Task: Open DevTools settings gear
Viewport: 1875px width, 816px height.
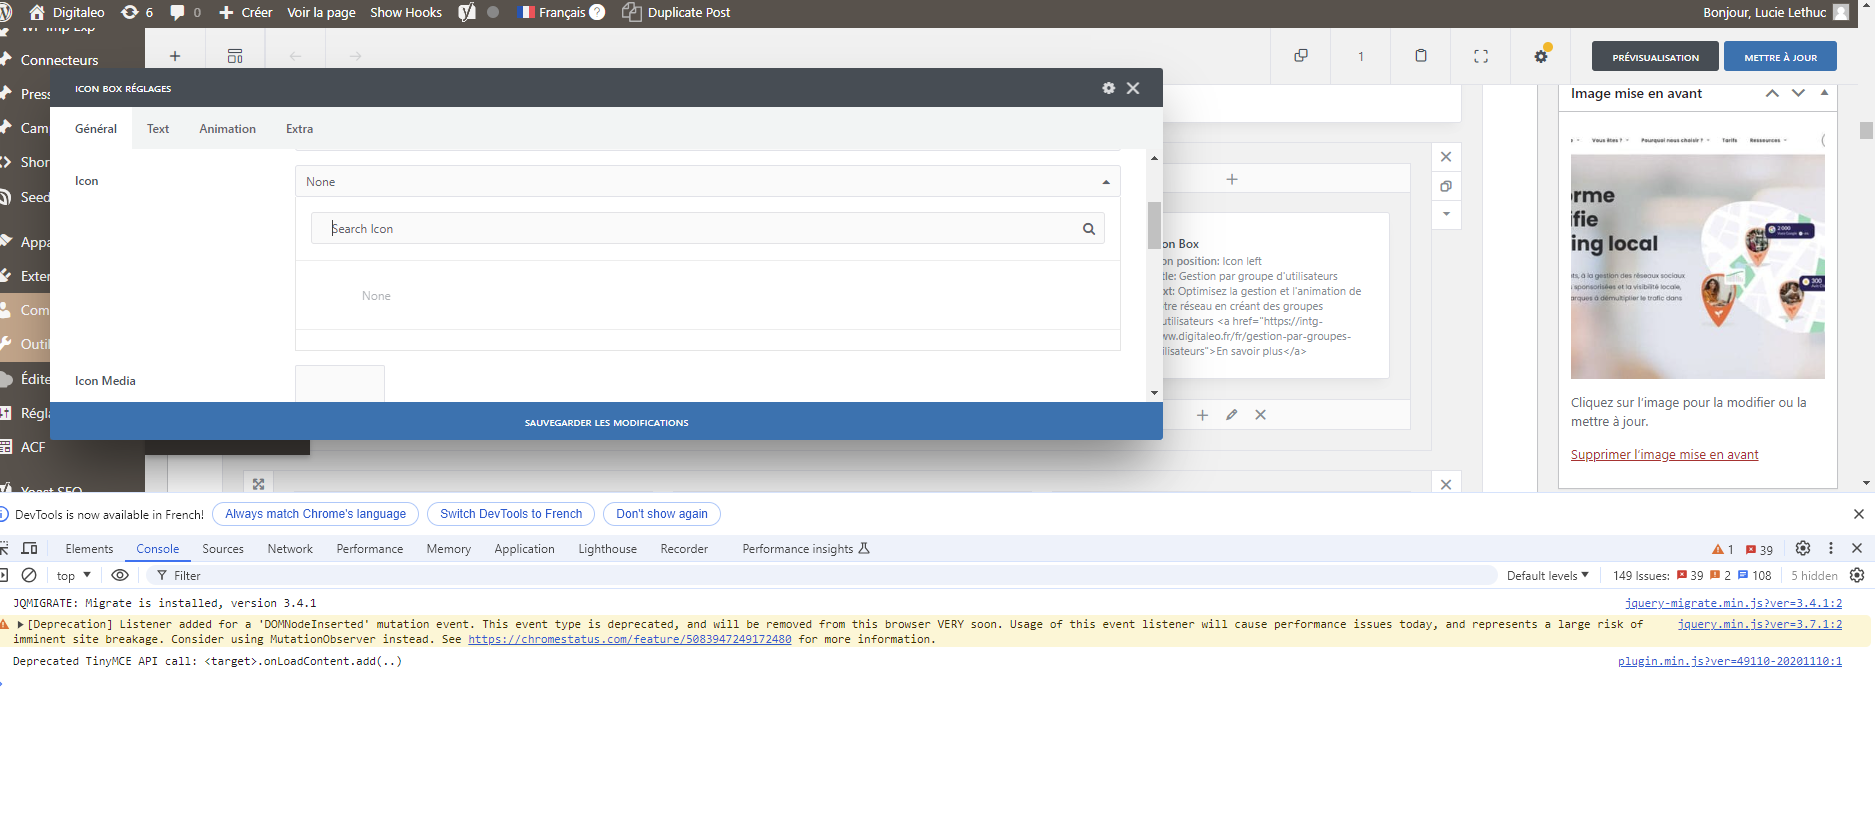Action: pyautogui.click(x=1803, y=548)
